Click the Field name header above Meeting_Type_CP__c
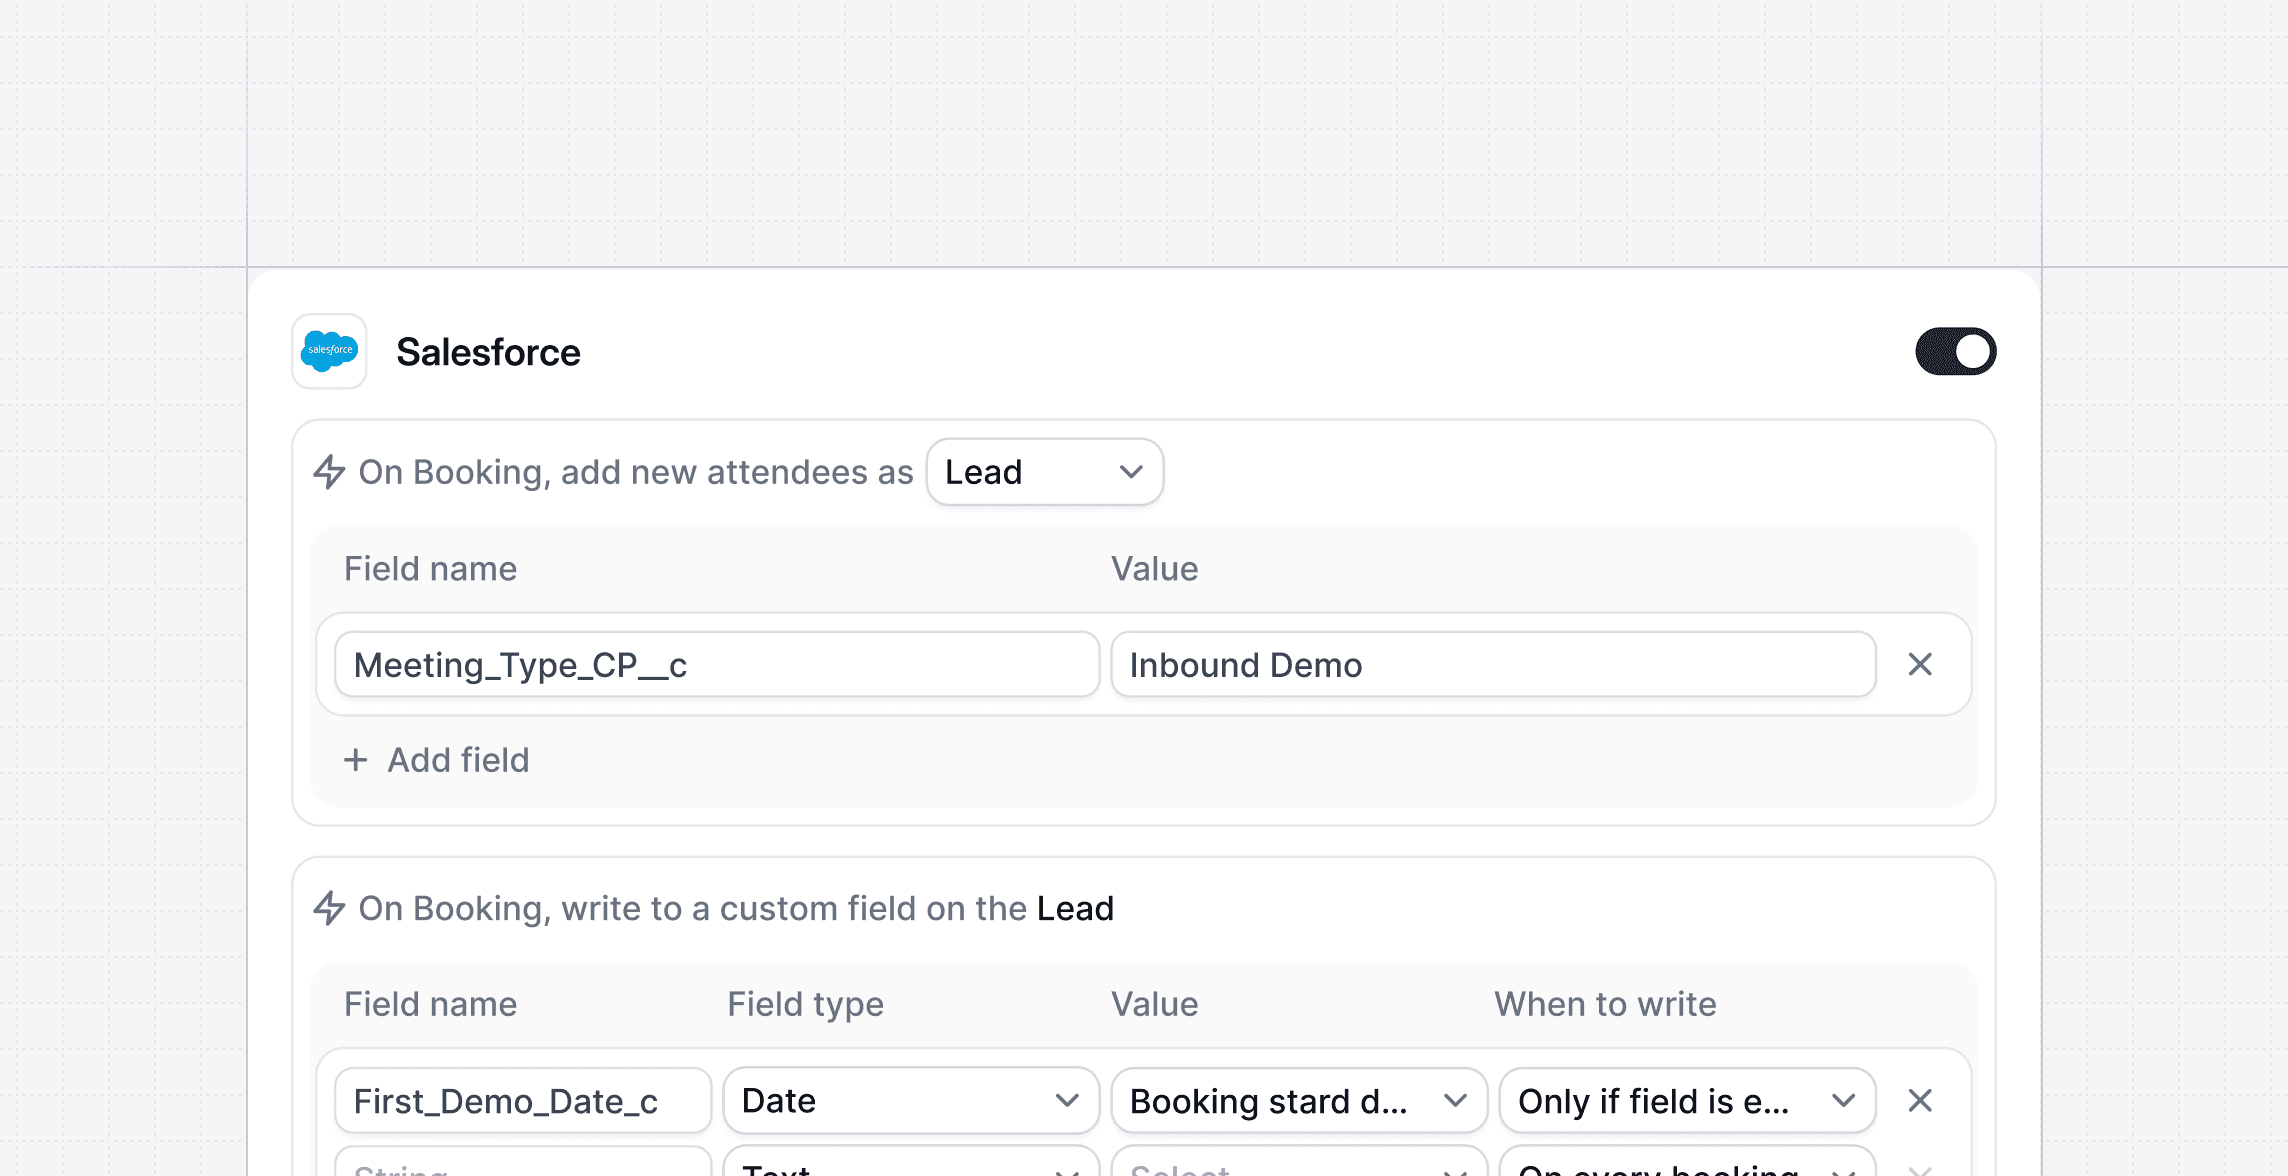Screen dimensions: 2288x1176 tap(430, 569)
